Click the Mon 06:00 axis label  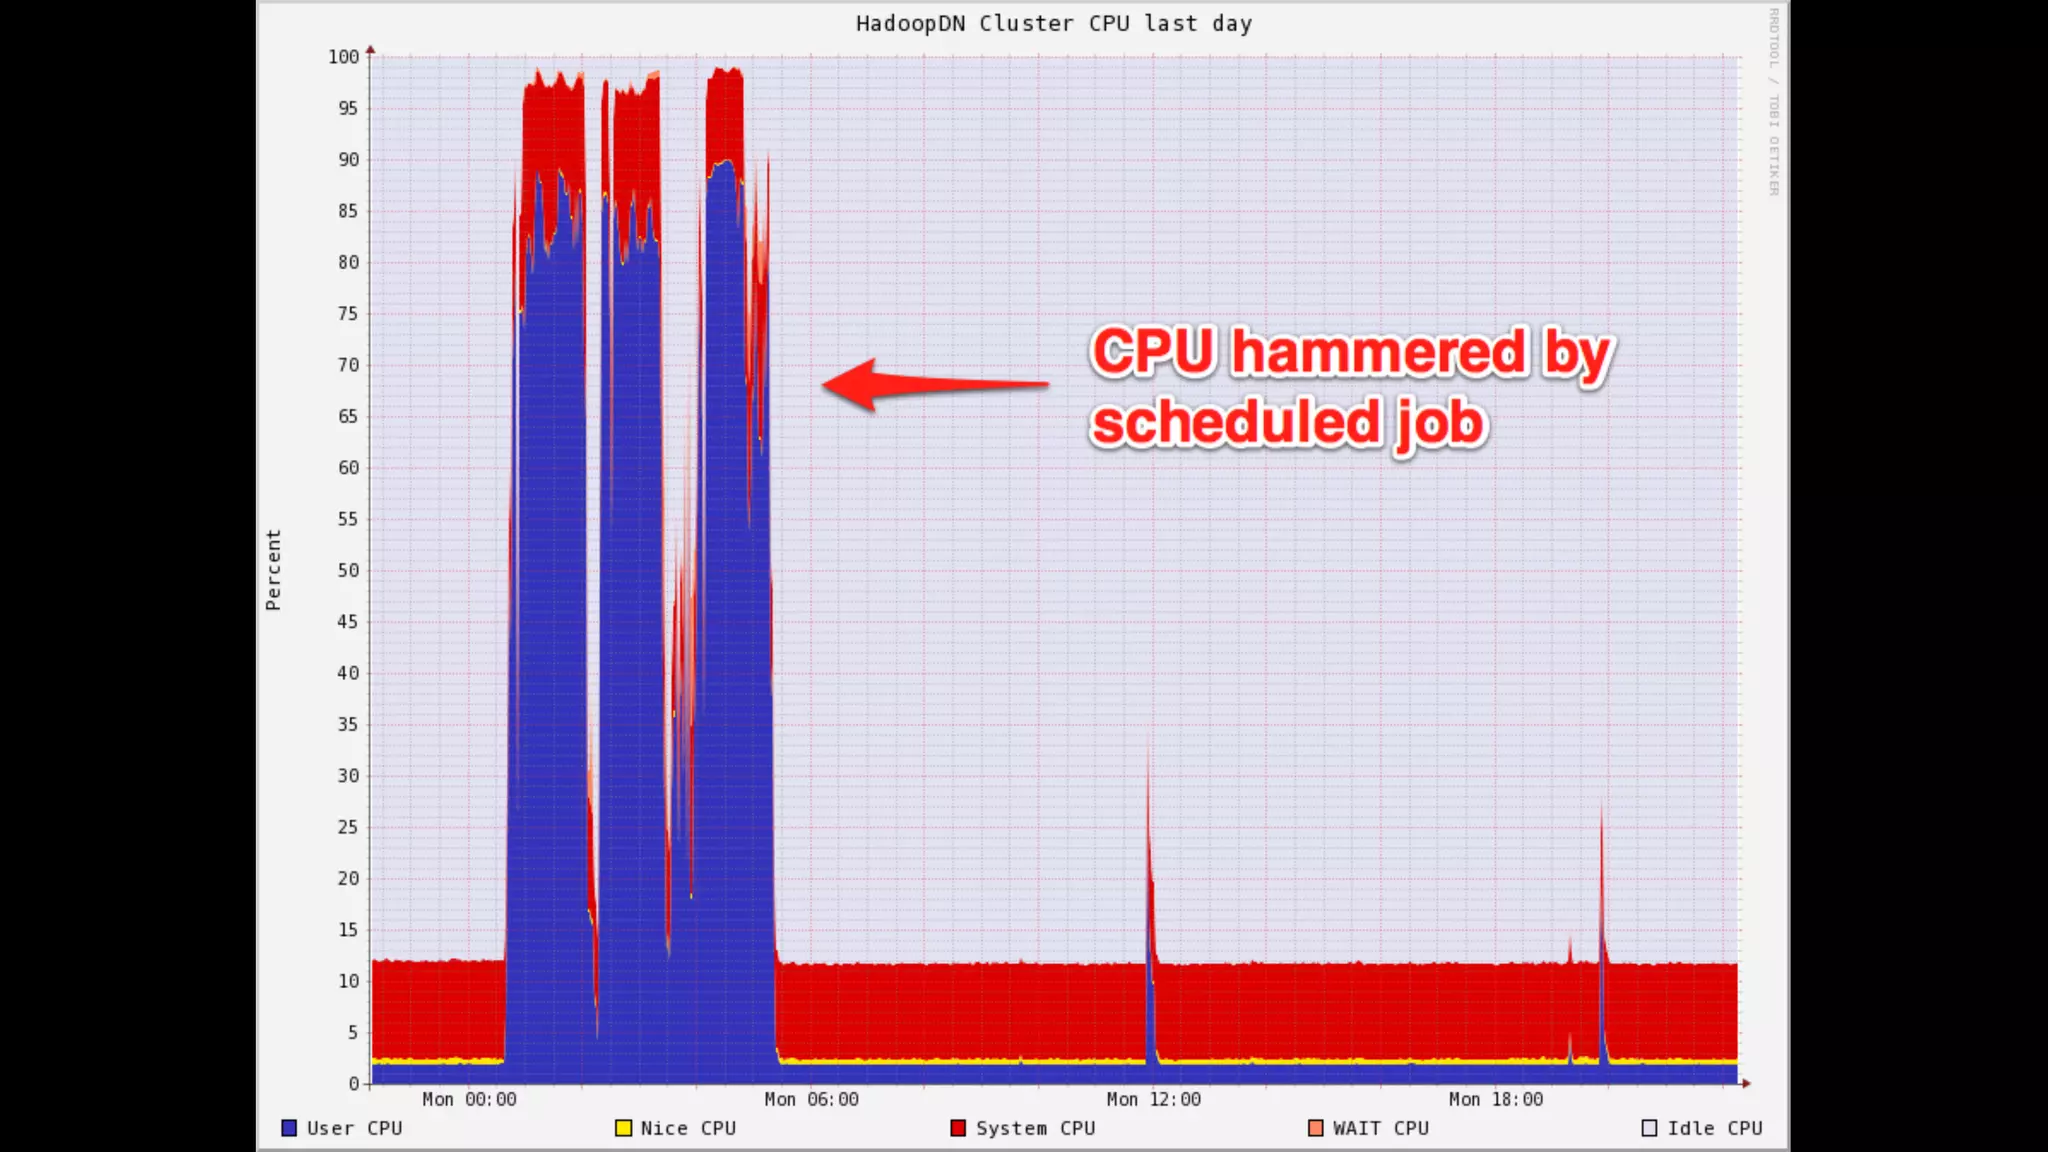click(x=811, y=1099)
